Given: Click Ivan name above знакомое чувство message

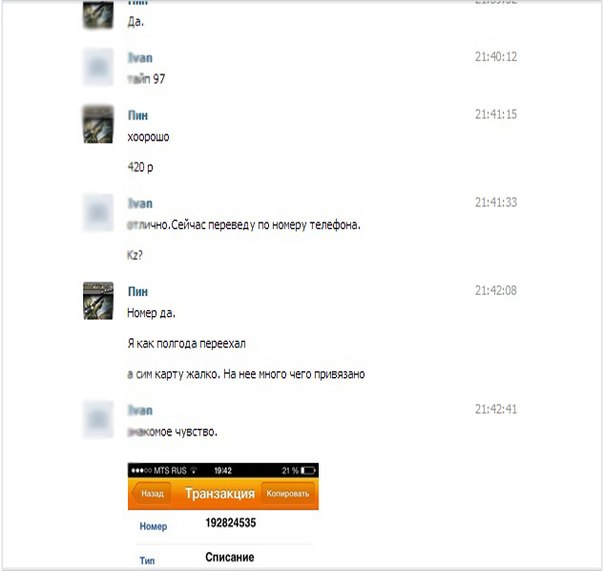Looking at the screenshot, I should (x=140, y=410).
